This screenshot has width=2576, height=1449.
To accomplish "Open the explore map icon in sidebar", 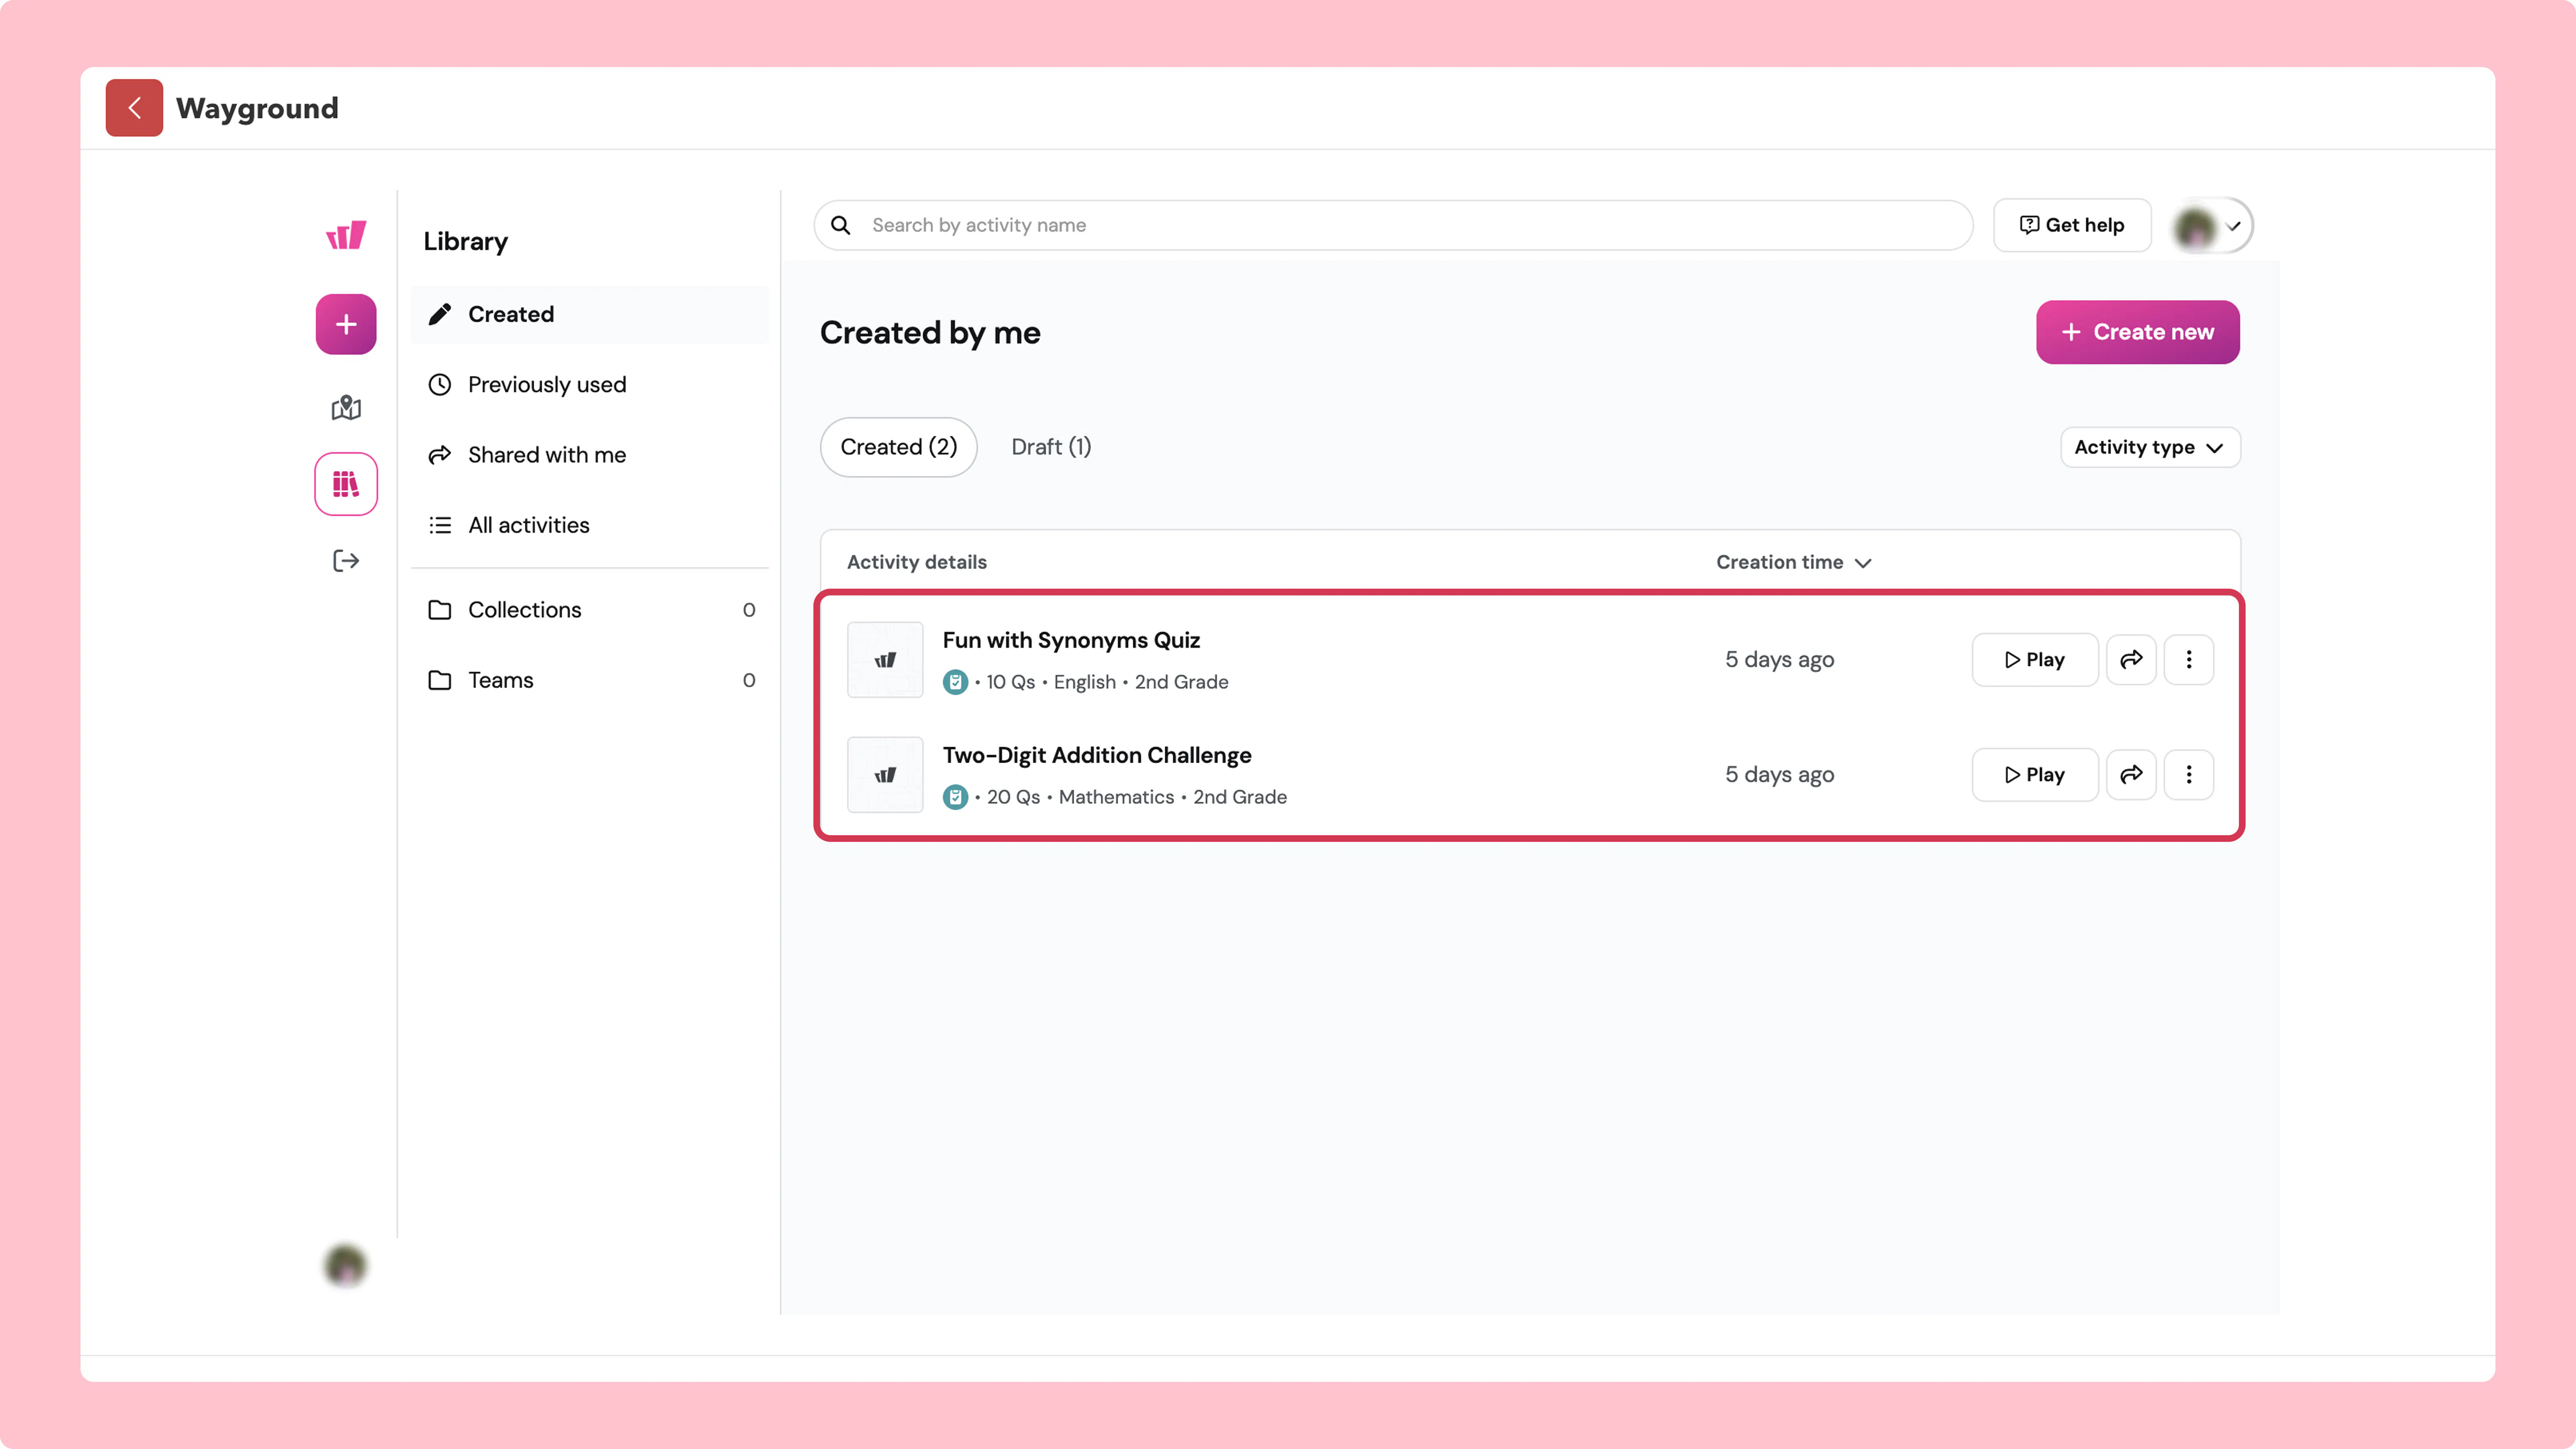I will click(346, 407).
